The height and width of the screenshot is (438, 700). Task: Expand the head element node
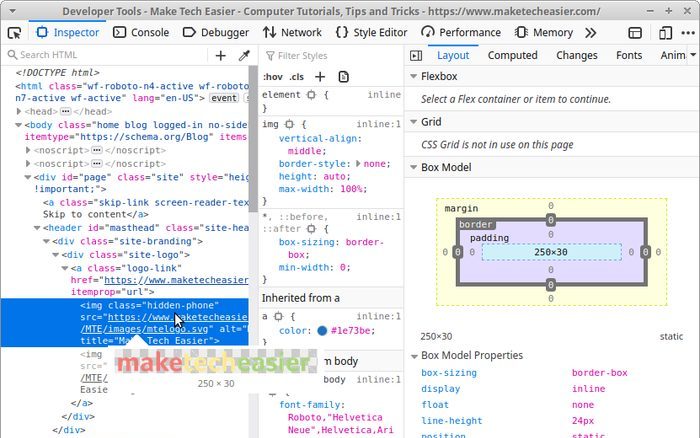(x=19, y=111)
